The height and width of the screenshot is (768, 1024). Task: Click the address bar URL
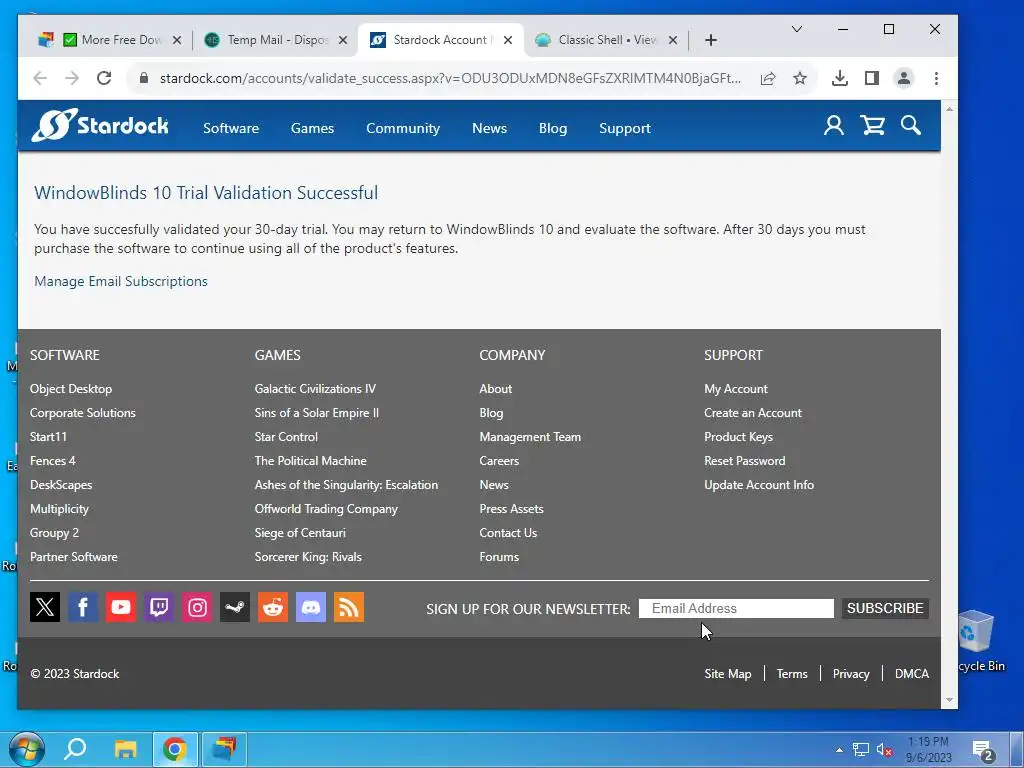(x=450, y=78)
